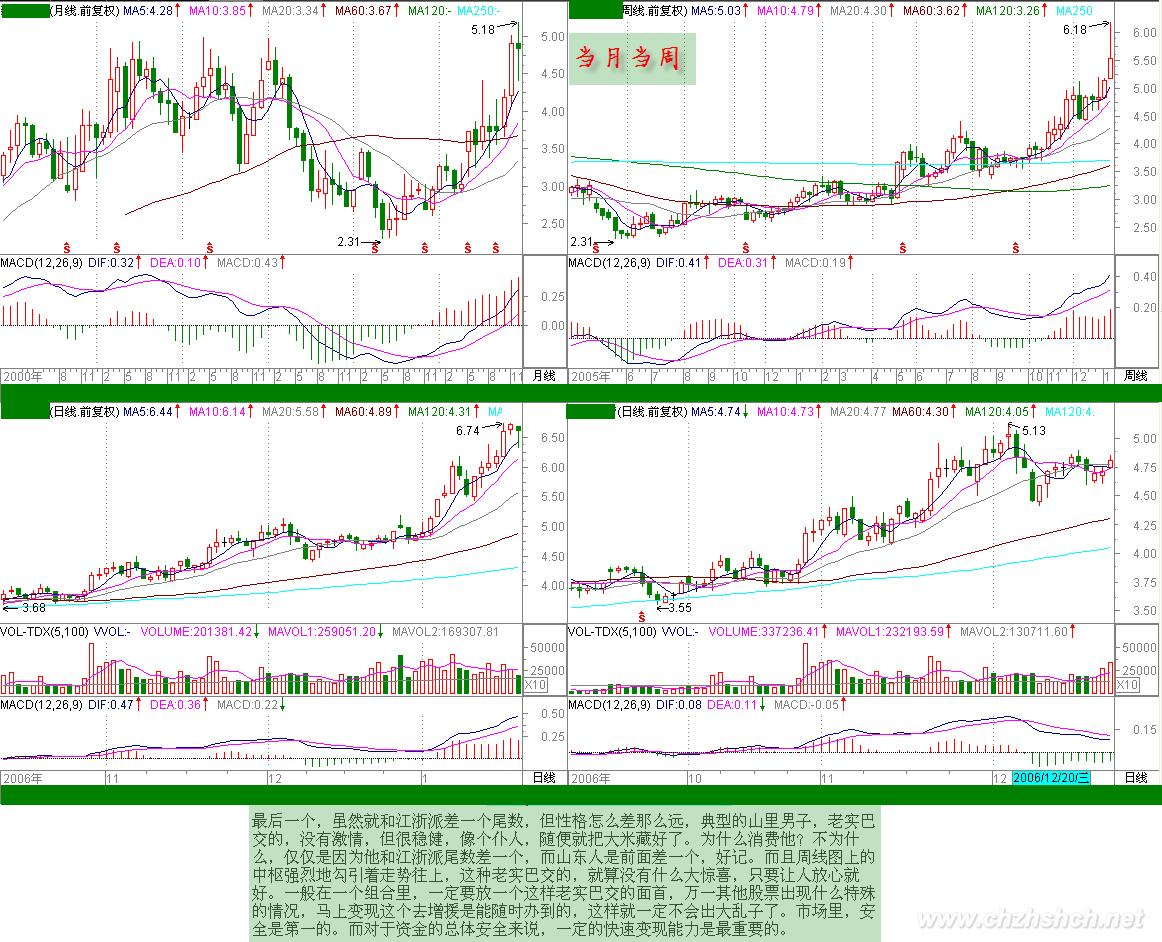This screenshot has width=1162, height=942.
Task: Click the MA60:4.89 dark red legend label
Action: [x=367, y=411]
